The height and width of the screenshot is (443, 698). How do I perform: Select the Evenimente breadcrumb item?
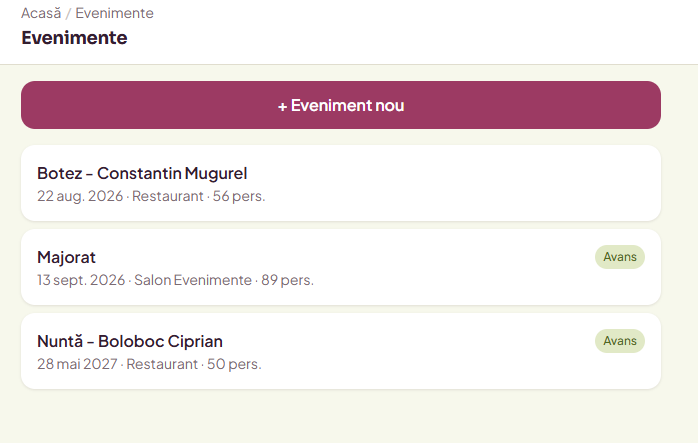click(114, 13)
